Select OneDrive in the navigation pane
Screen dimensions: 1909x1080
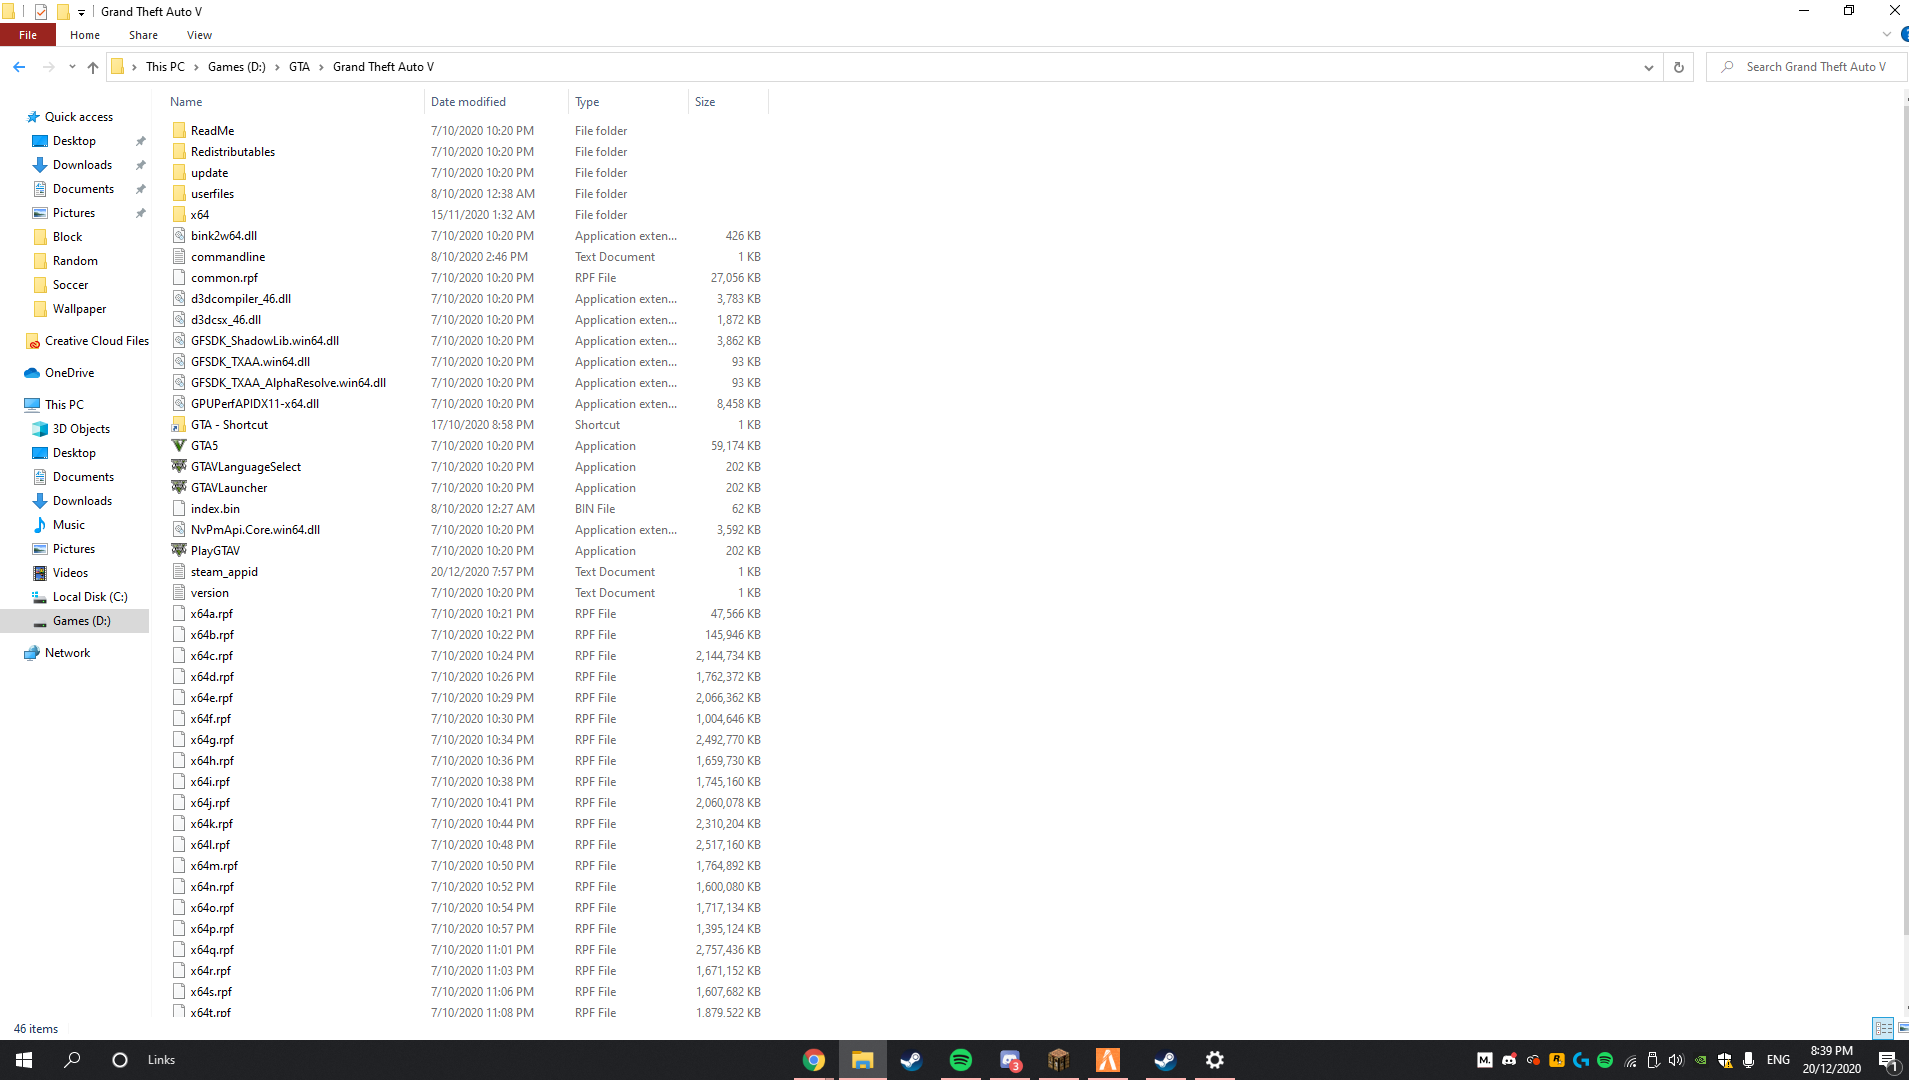(x=69, y=373)
